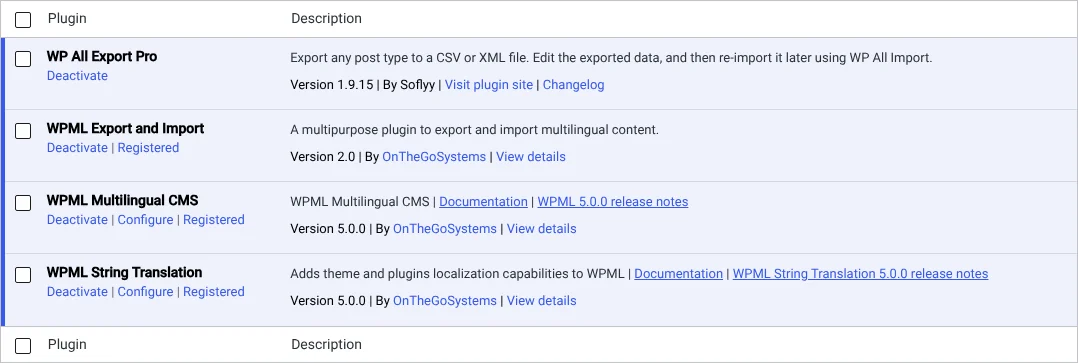Tick the select-all checkbox in the top header
Screen dimensions: 1078x363
coord(23,20)
